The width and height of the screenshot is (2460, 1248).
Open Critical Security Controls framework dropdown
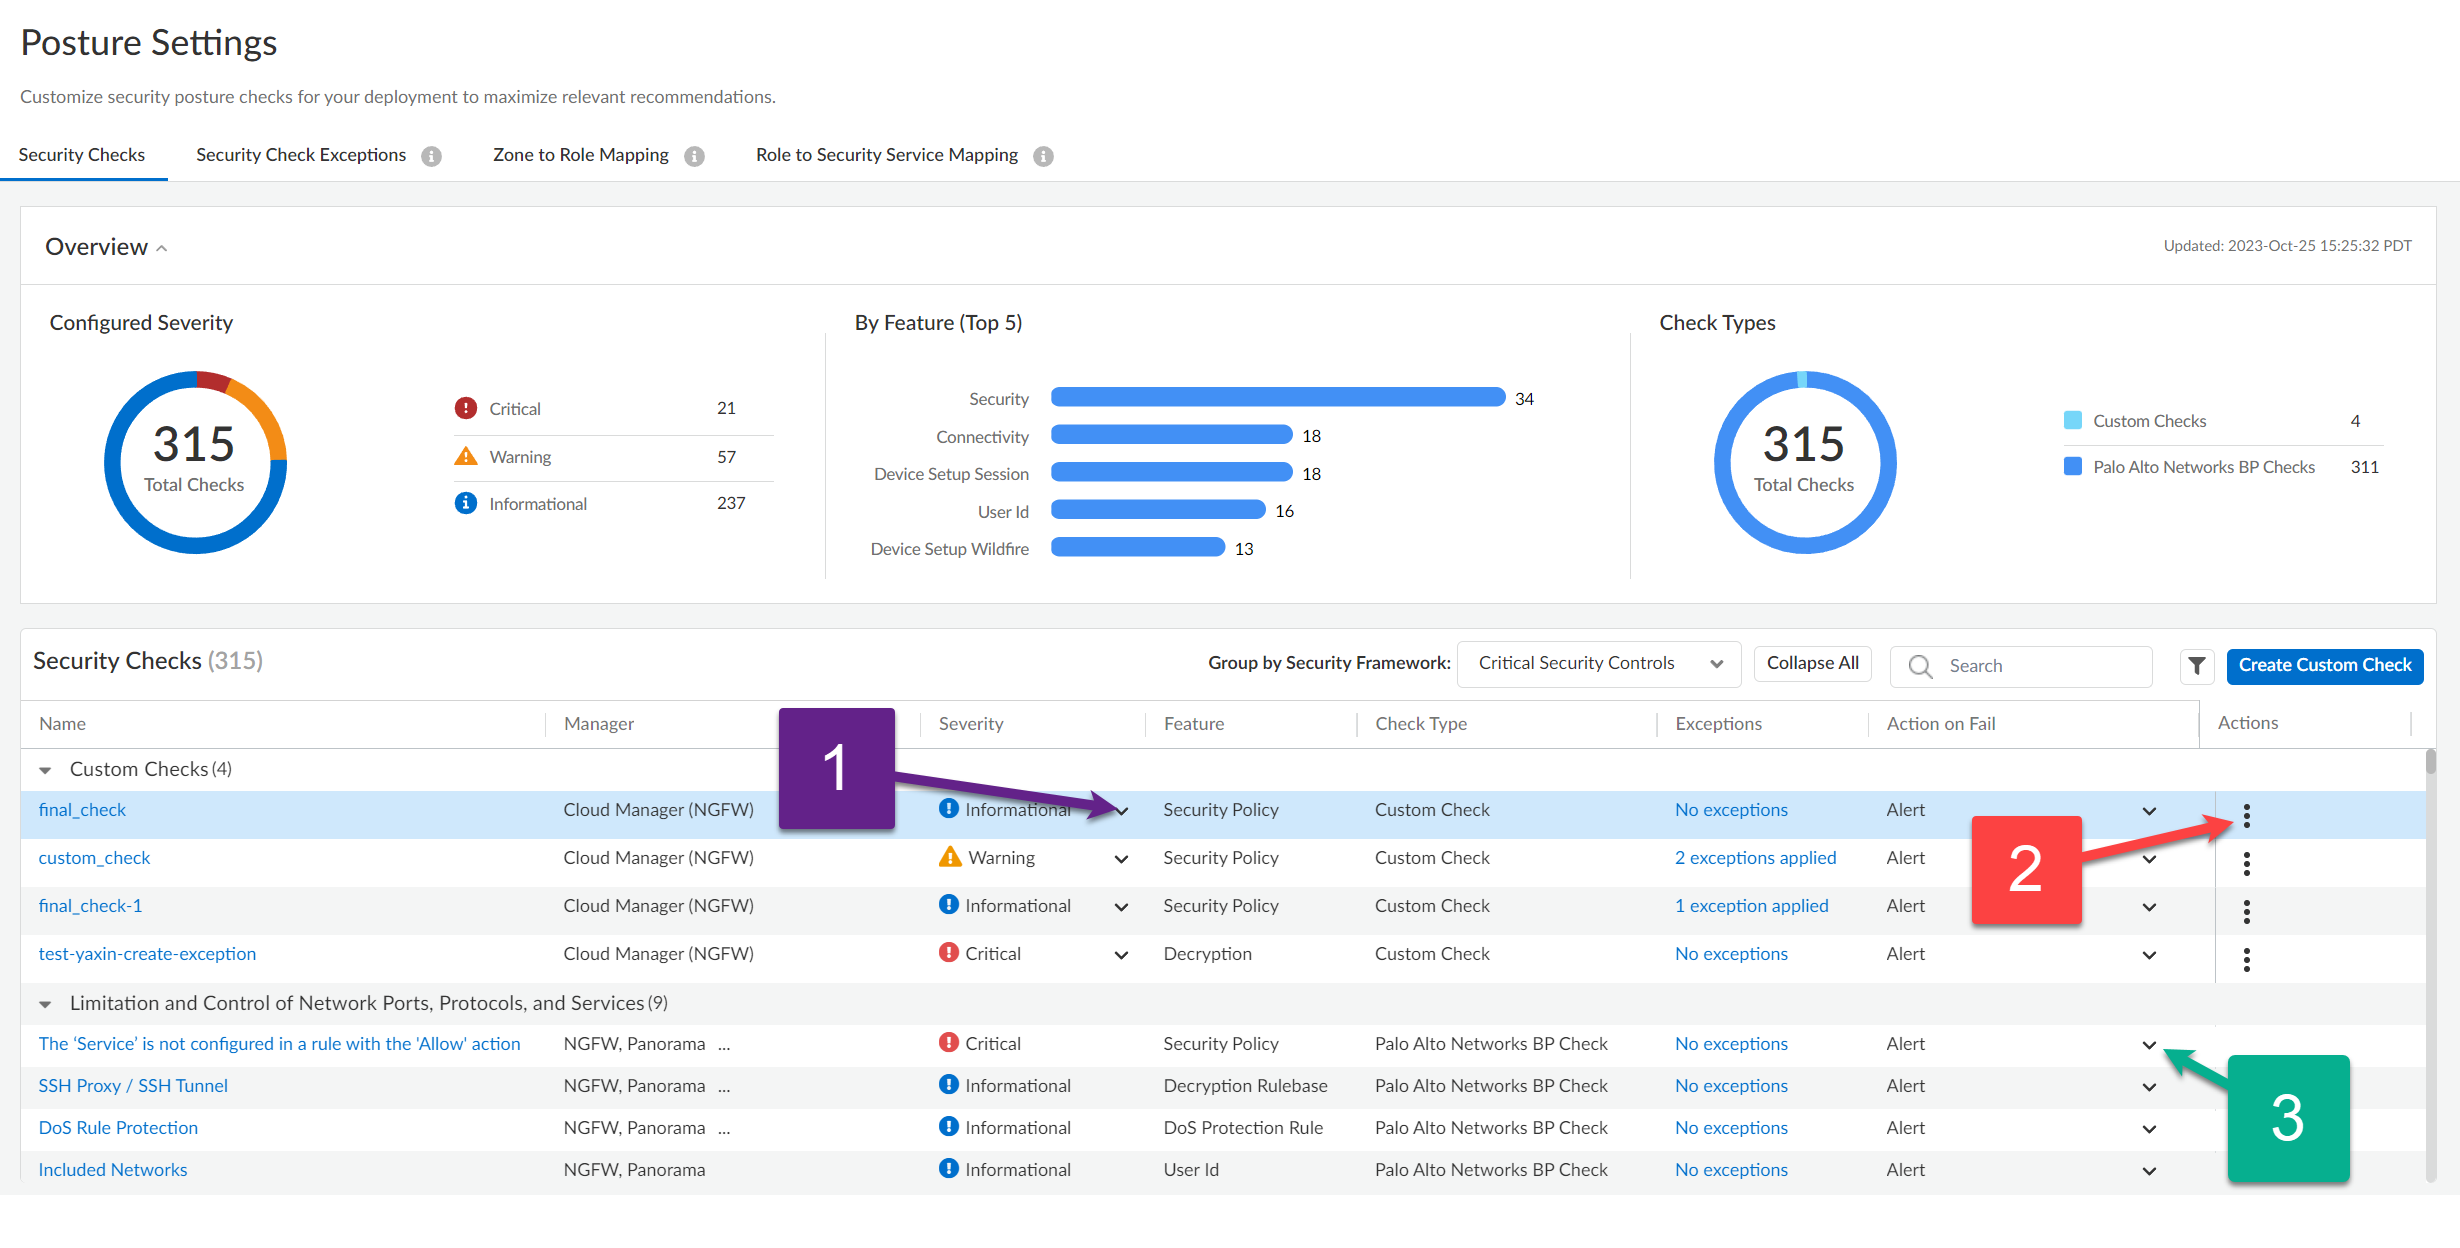pos(1598,664)
